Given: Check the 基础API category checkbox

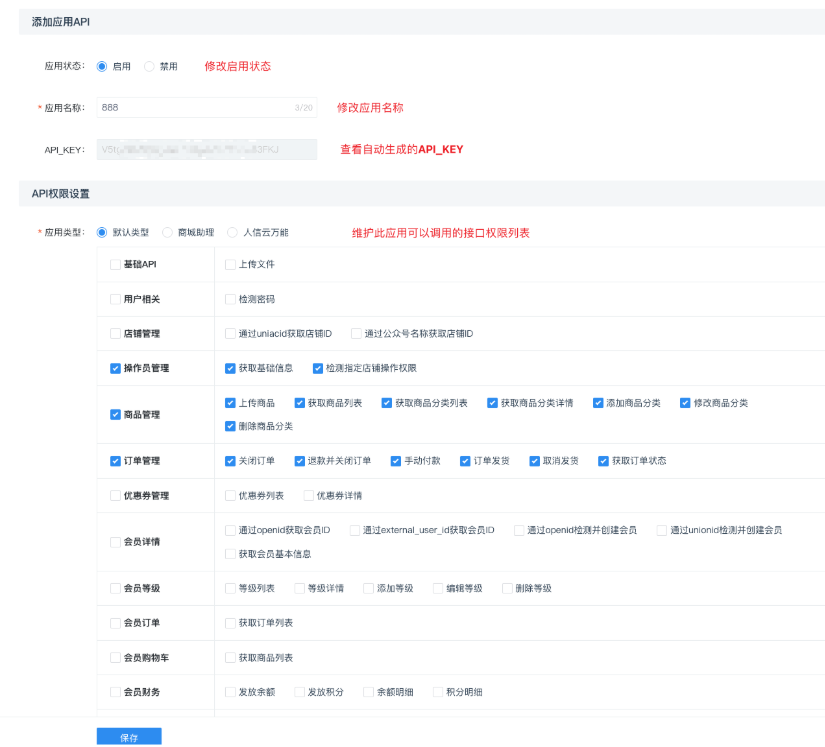Looking at the screenshot, I should point(115,265).
